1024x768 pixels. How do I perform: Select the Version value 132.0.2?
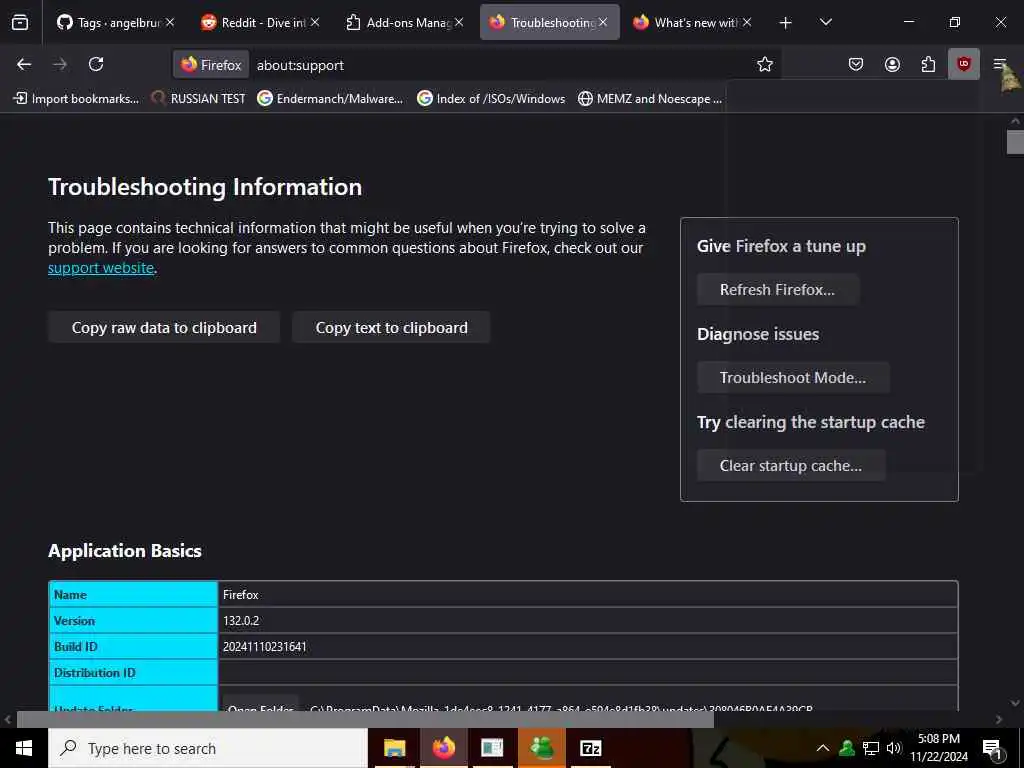click(x=241, y=620)
